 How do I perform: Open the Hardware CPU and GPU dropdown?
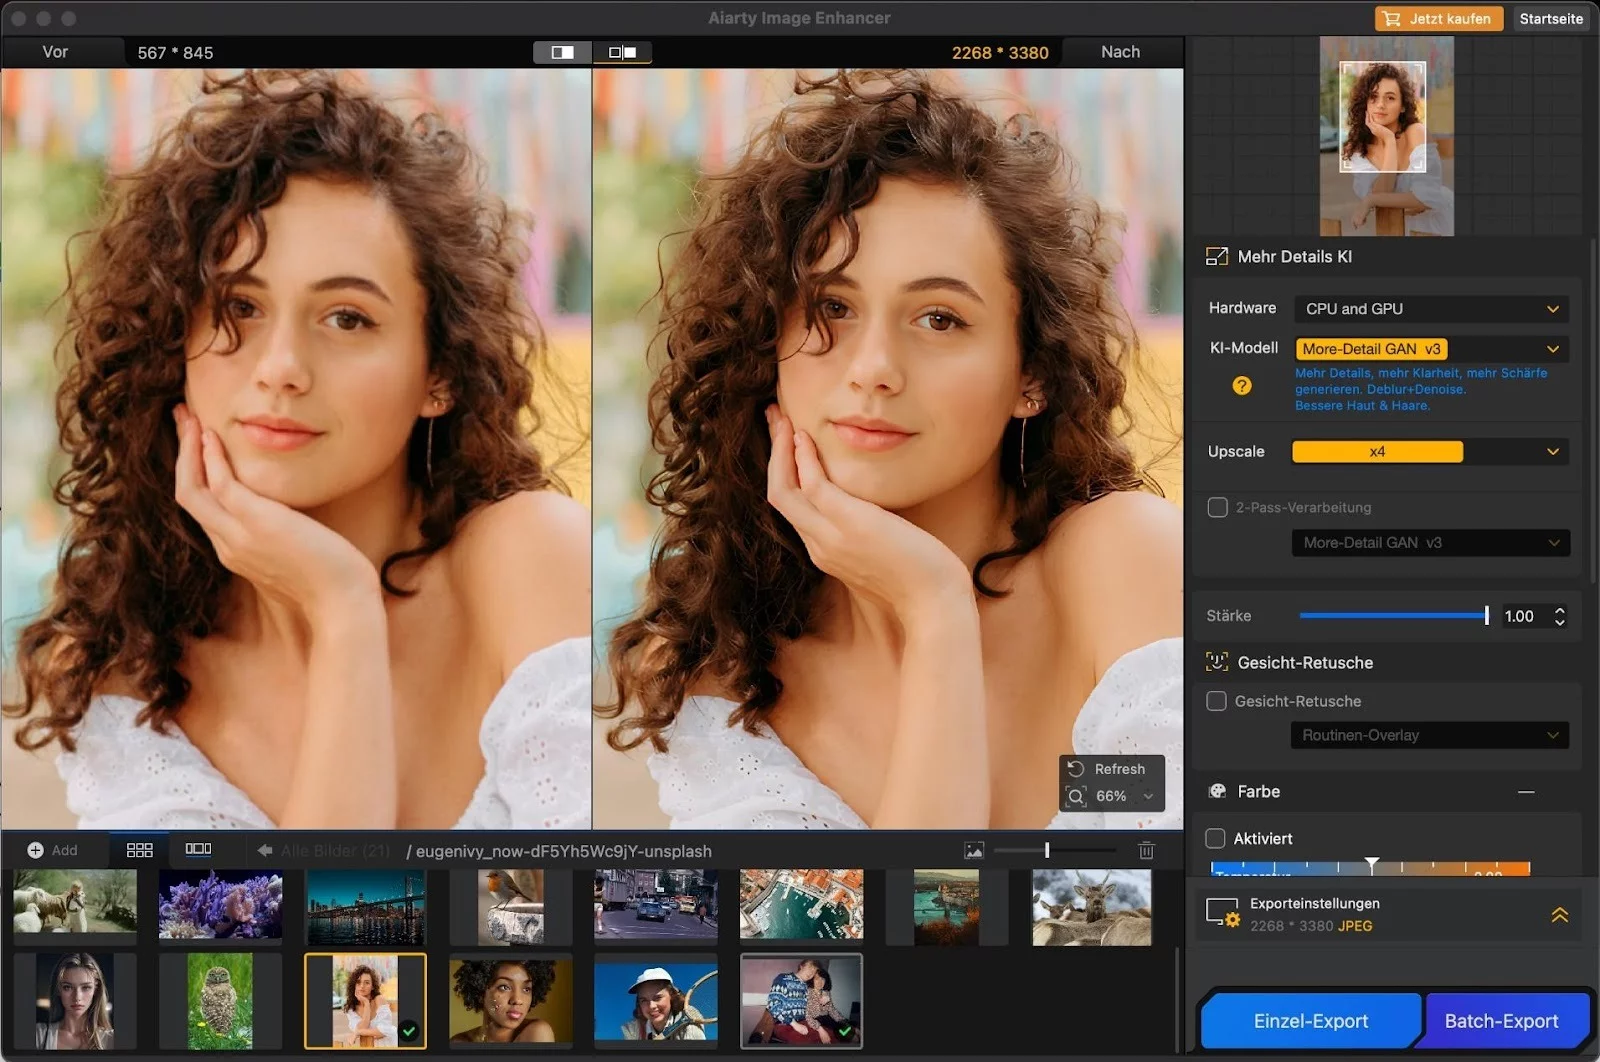click(x=1430, y=309)
